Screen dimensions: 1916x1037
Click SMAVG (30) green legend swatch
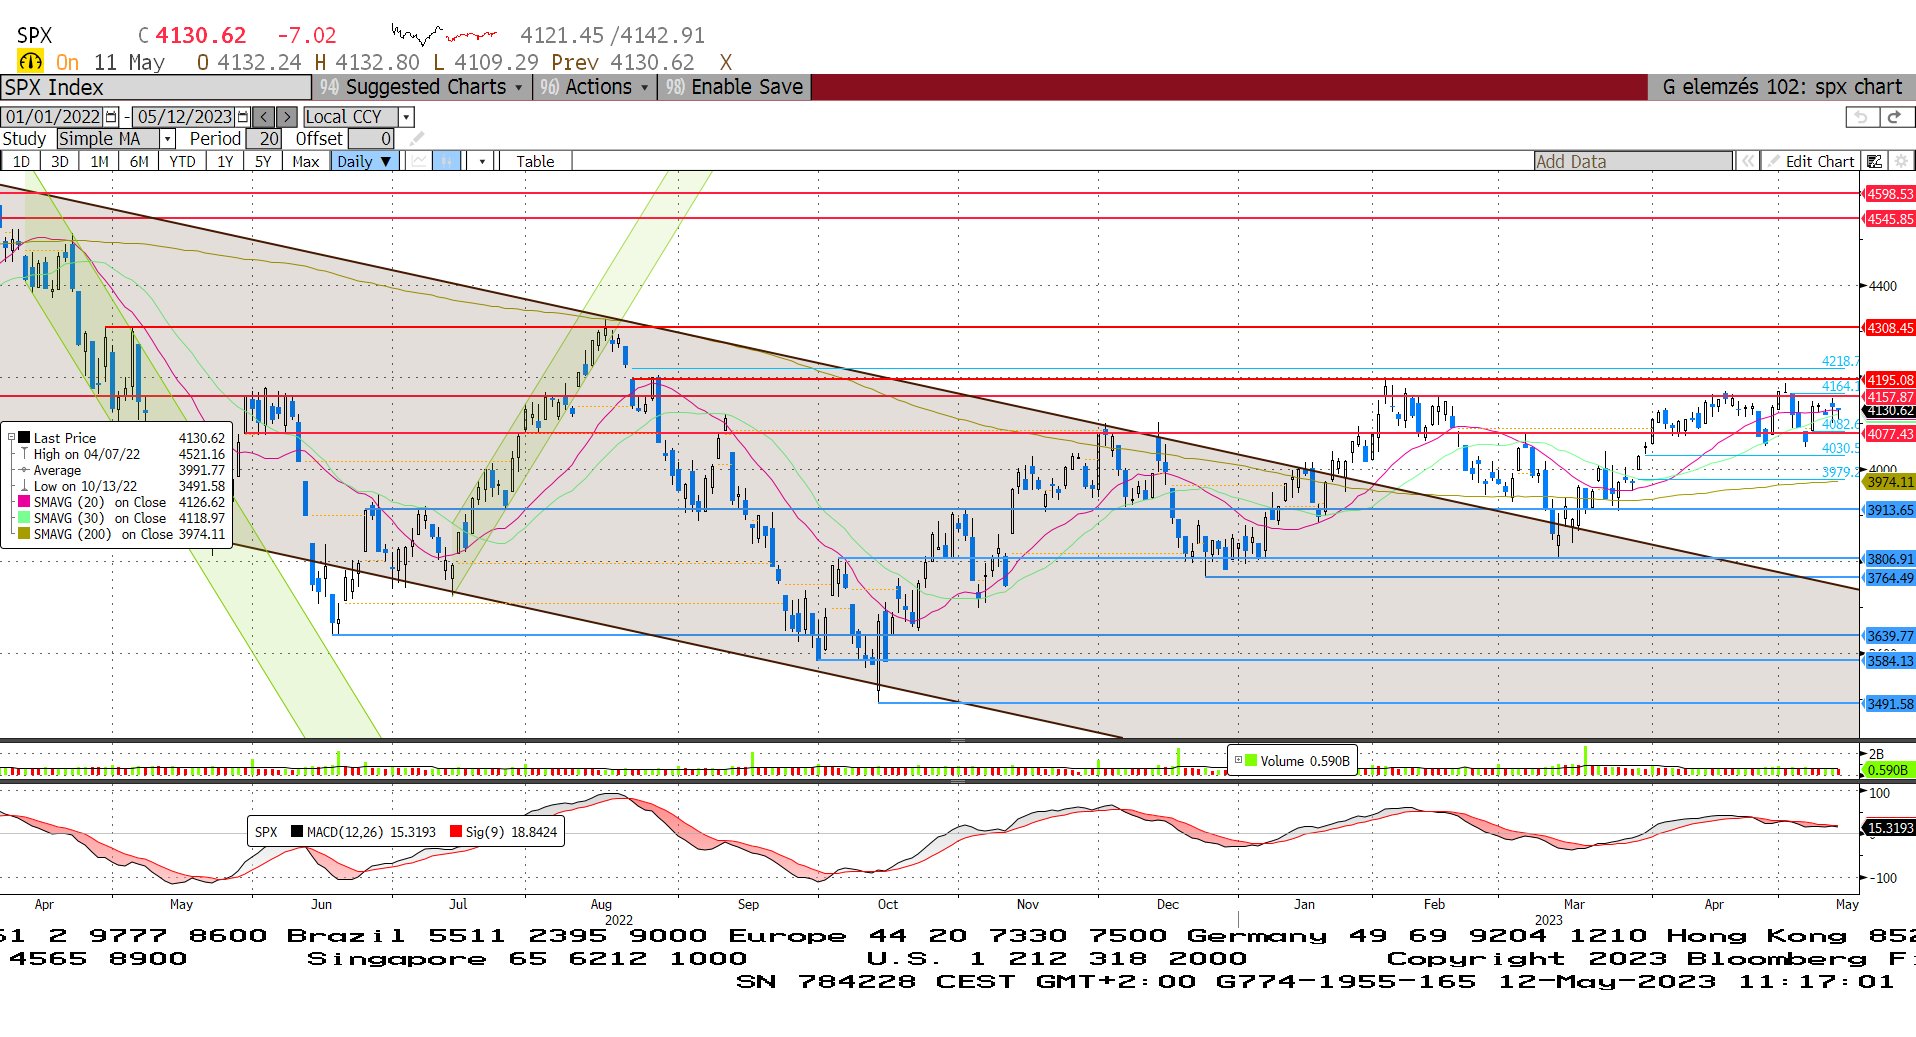click(24, 518)
